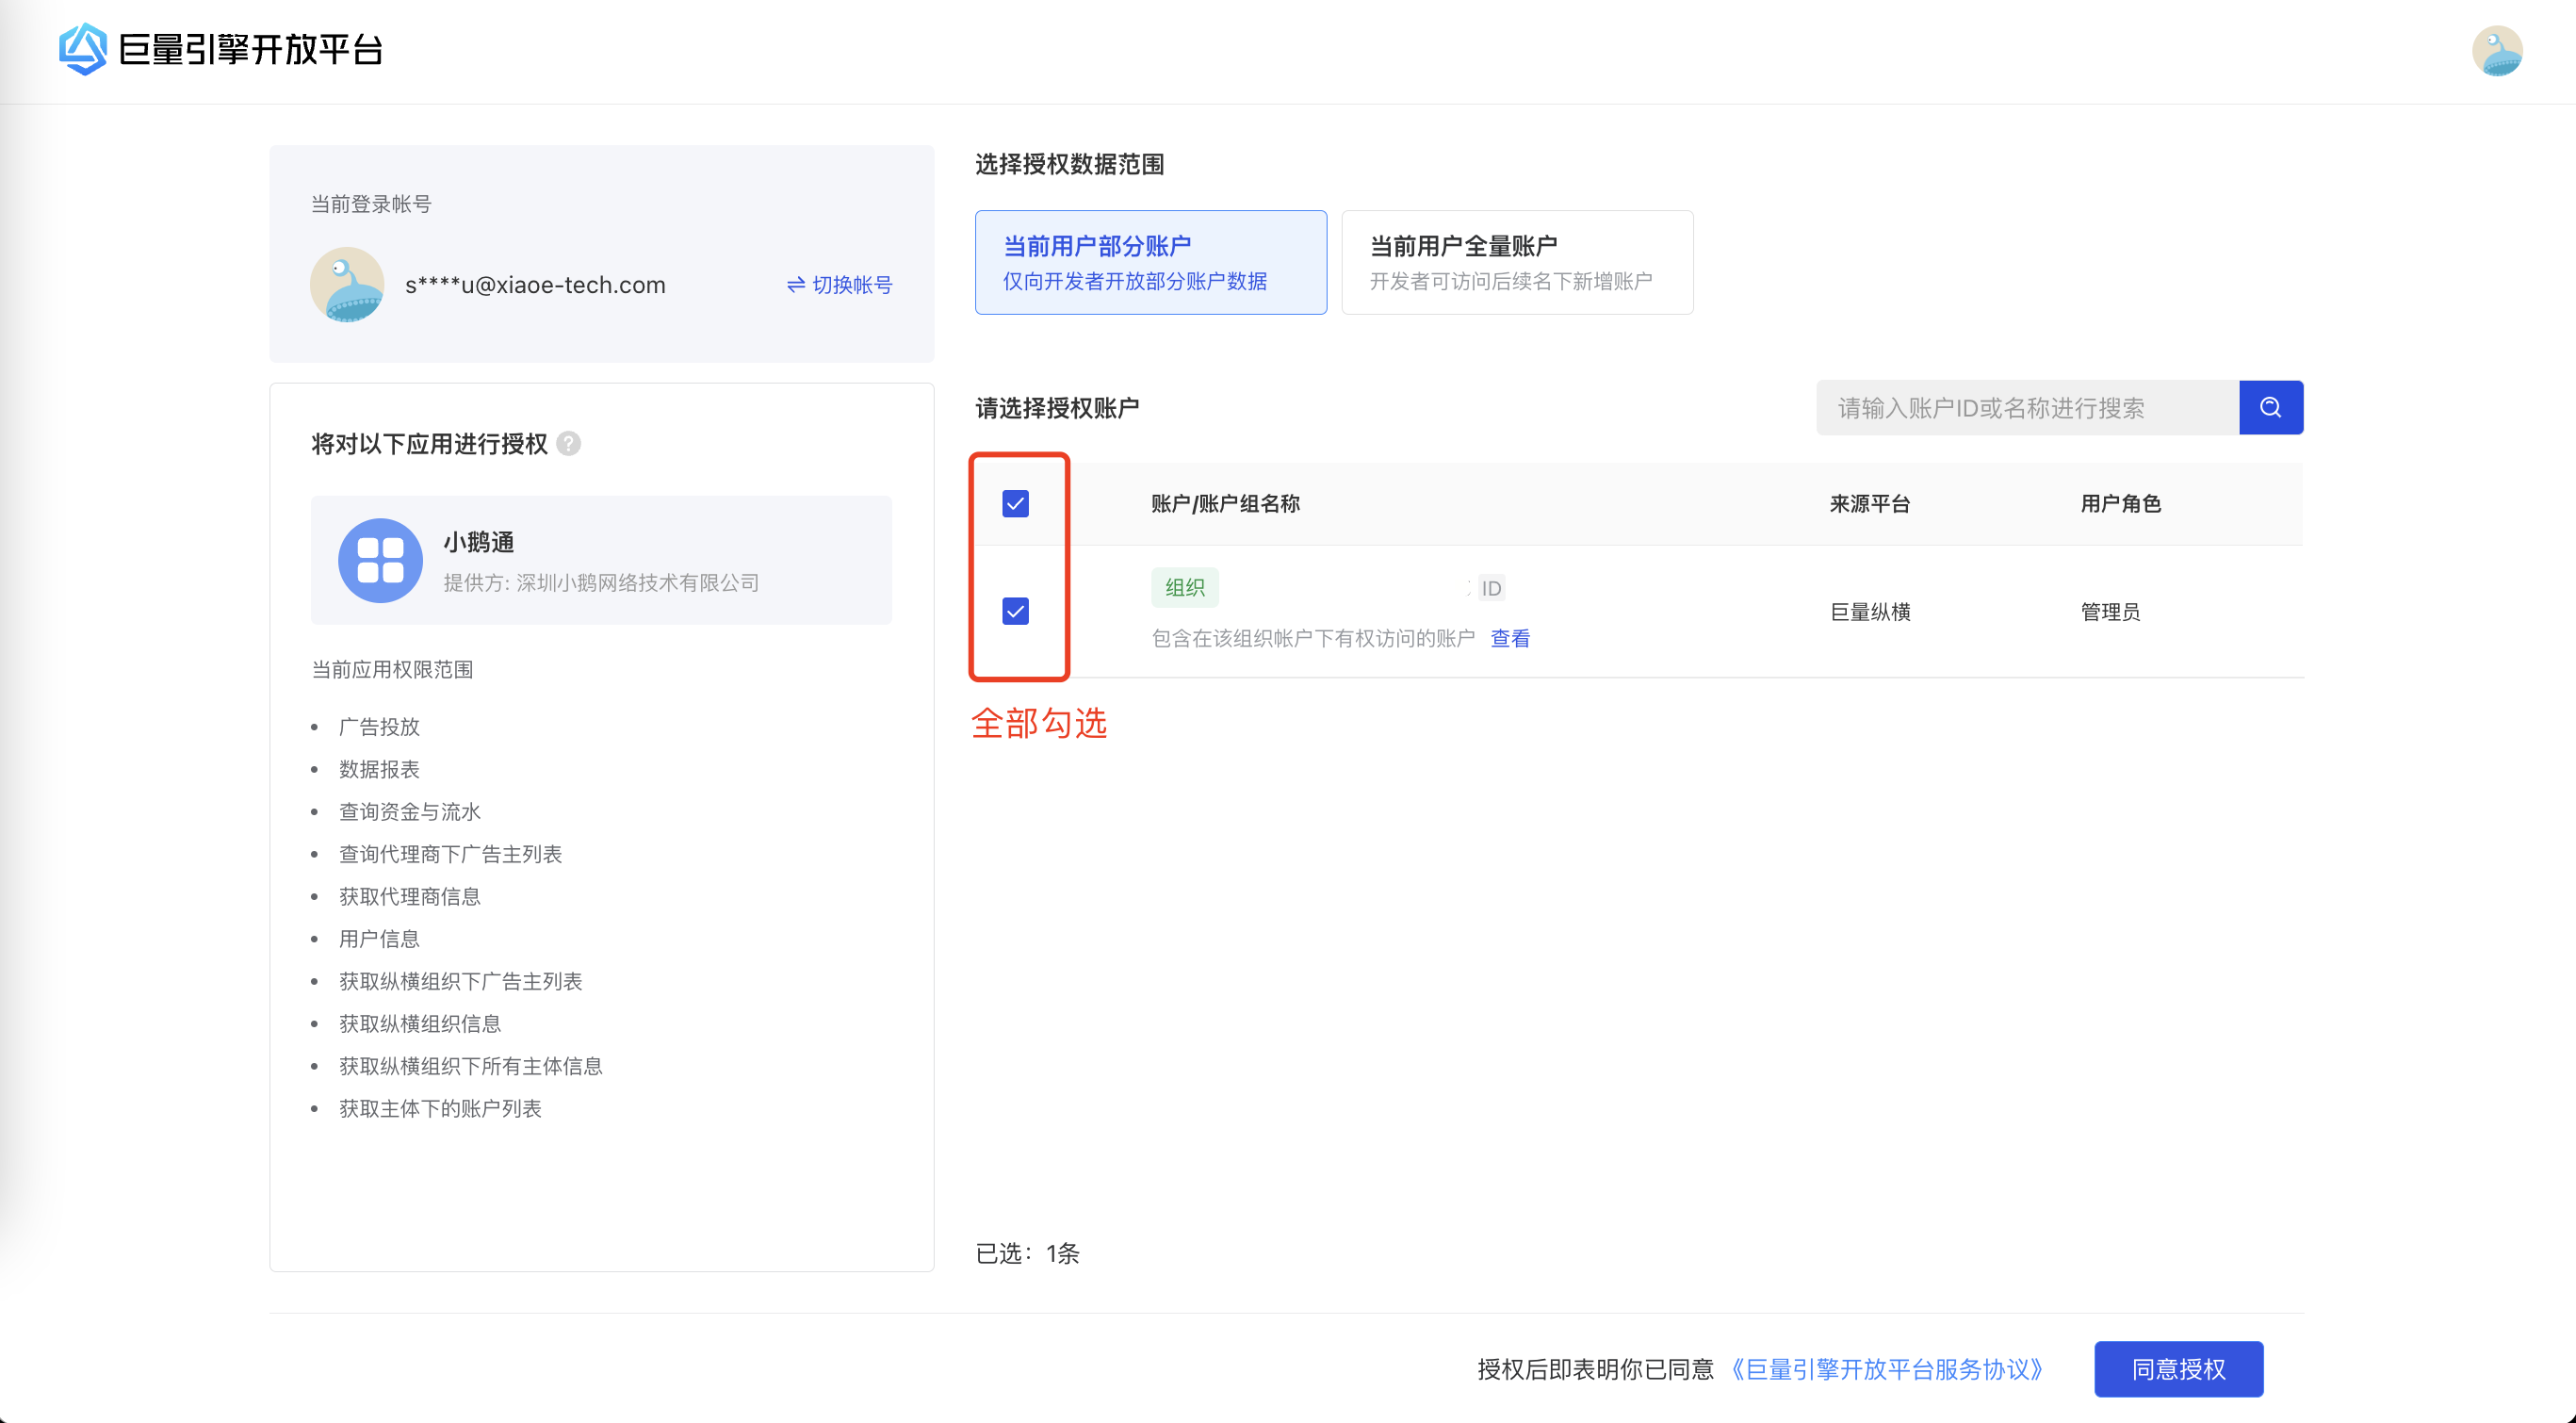Click the 获取代理商信息 permission item

[410, 896]
